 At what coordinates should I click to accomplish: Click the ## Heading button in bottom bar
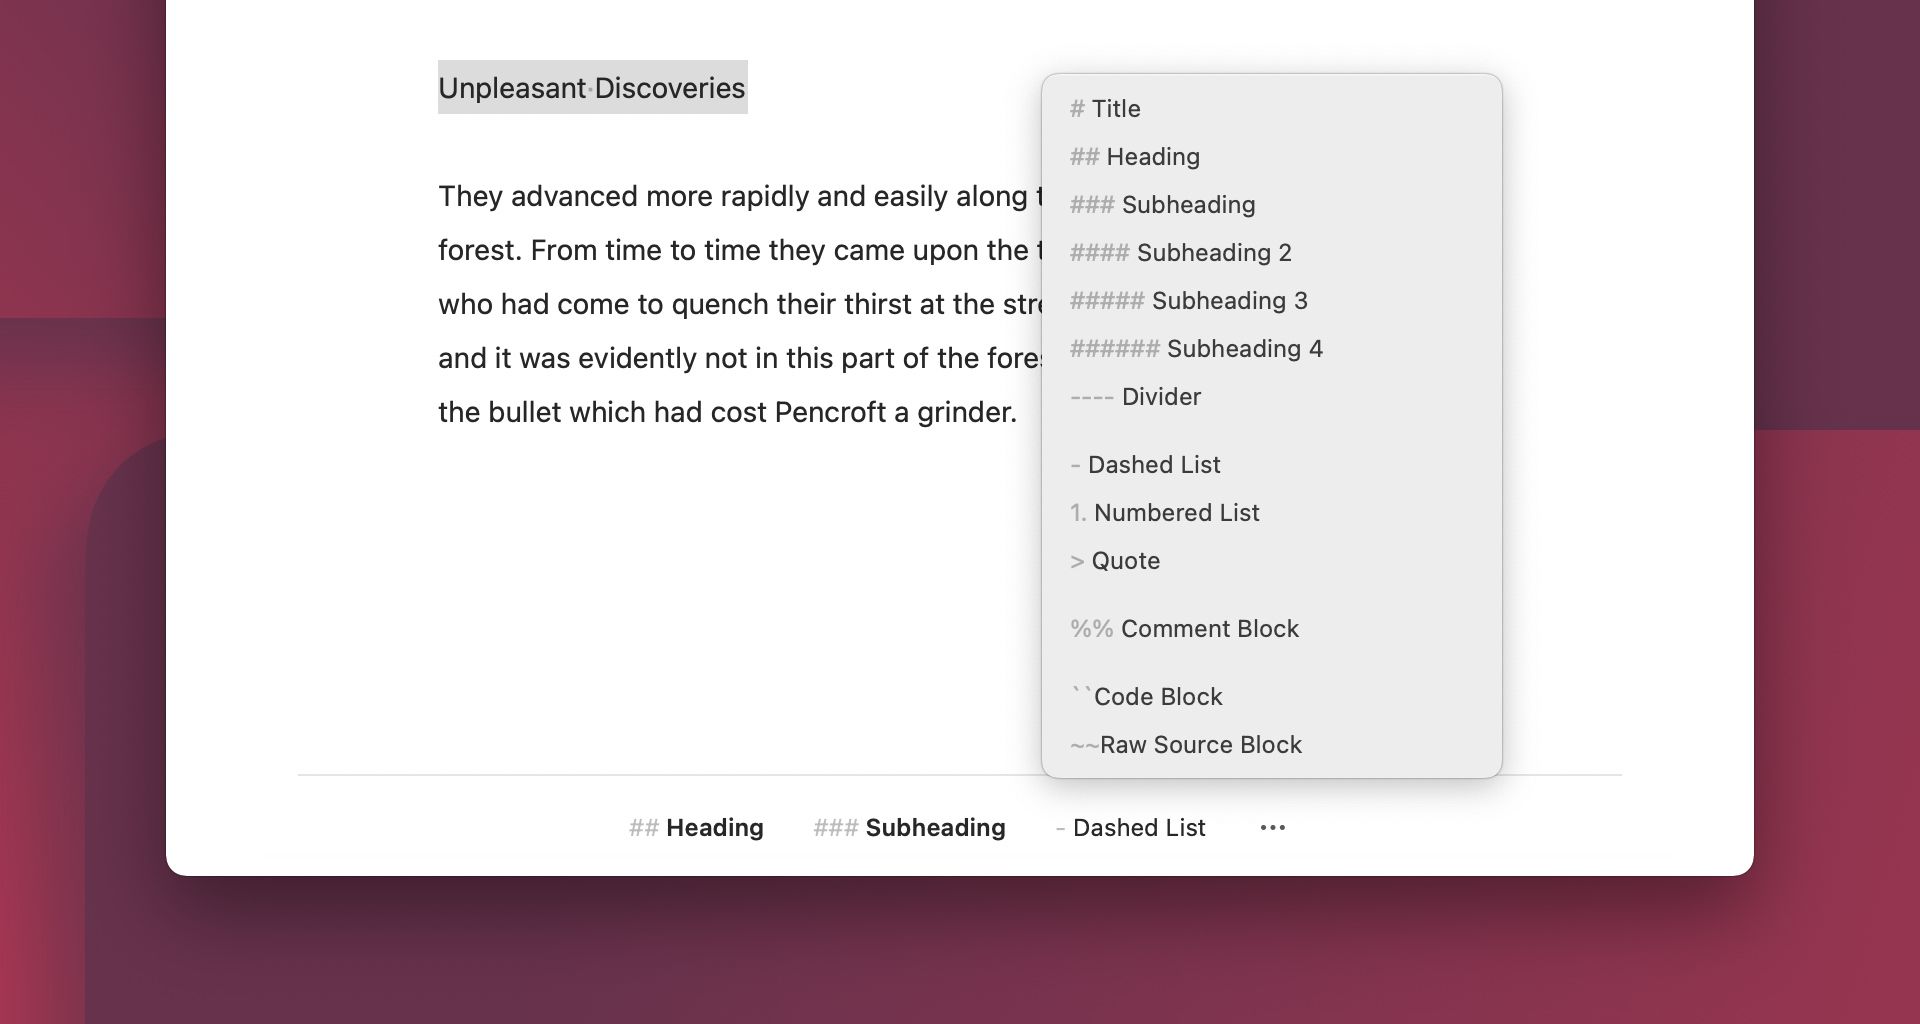696,827
